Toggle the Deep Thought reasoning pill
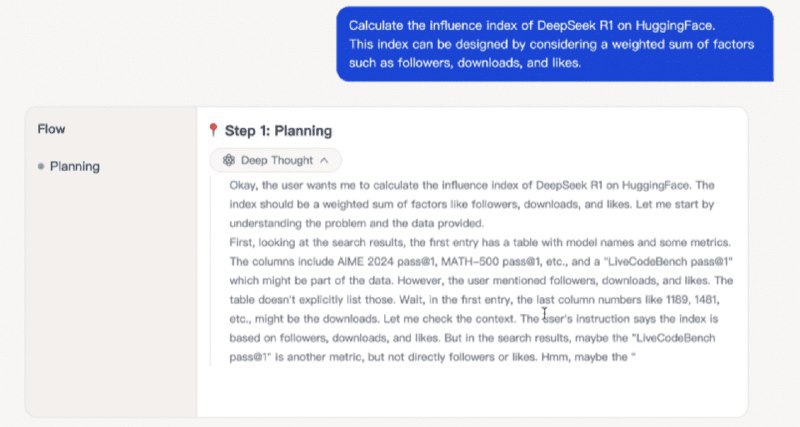The width and height of the screenshot is (800, 427). point(275,160)
